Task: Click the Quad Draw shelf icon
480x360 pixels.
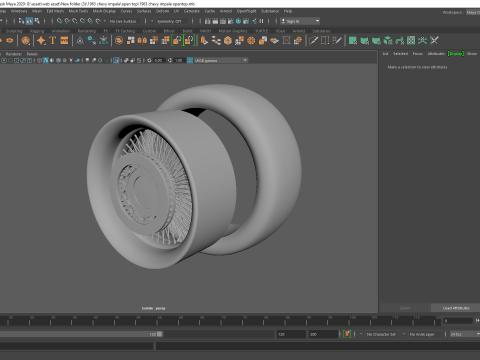Action: coord(337,41)
